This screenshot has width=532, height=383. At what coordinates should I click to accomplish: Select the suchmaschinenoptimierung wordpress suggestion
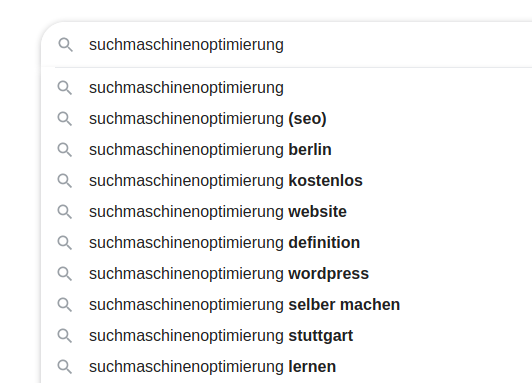(286, 274)
